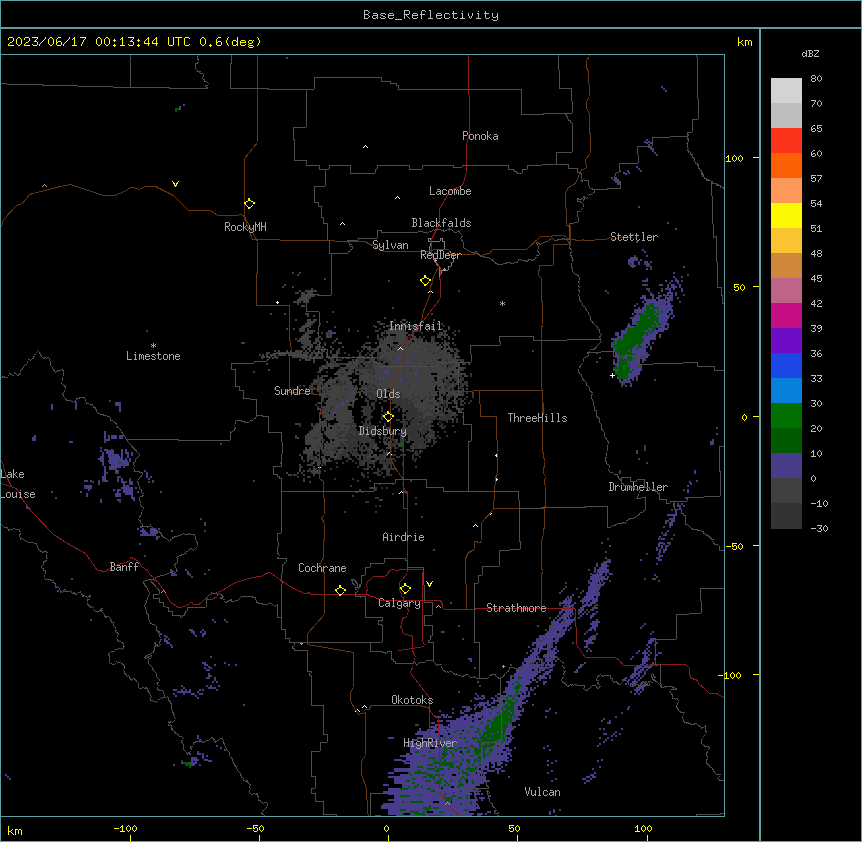The width and height of the screenshot is (862, 842).
Task: Click the Blackfalds town label
Action: click(441, 223)
